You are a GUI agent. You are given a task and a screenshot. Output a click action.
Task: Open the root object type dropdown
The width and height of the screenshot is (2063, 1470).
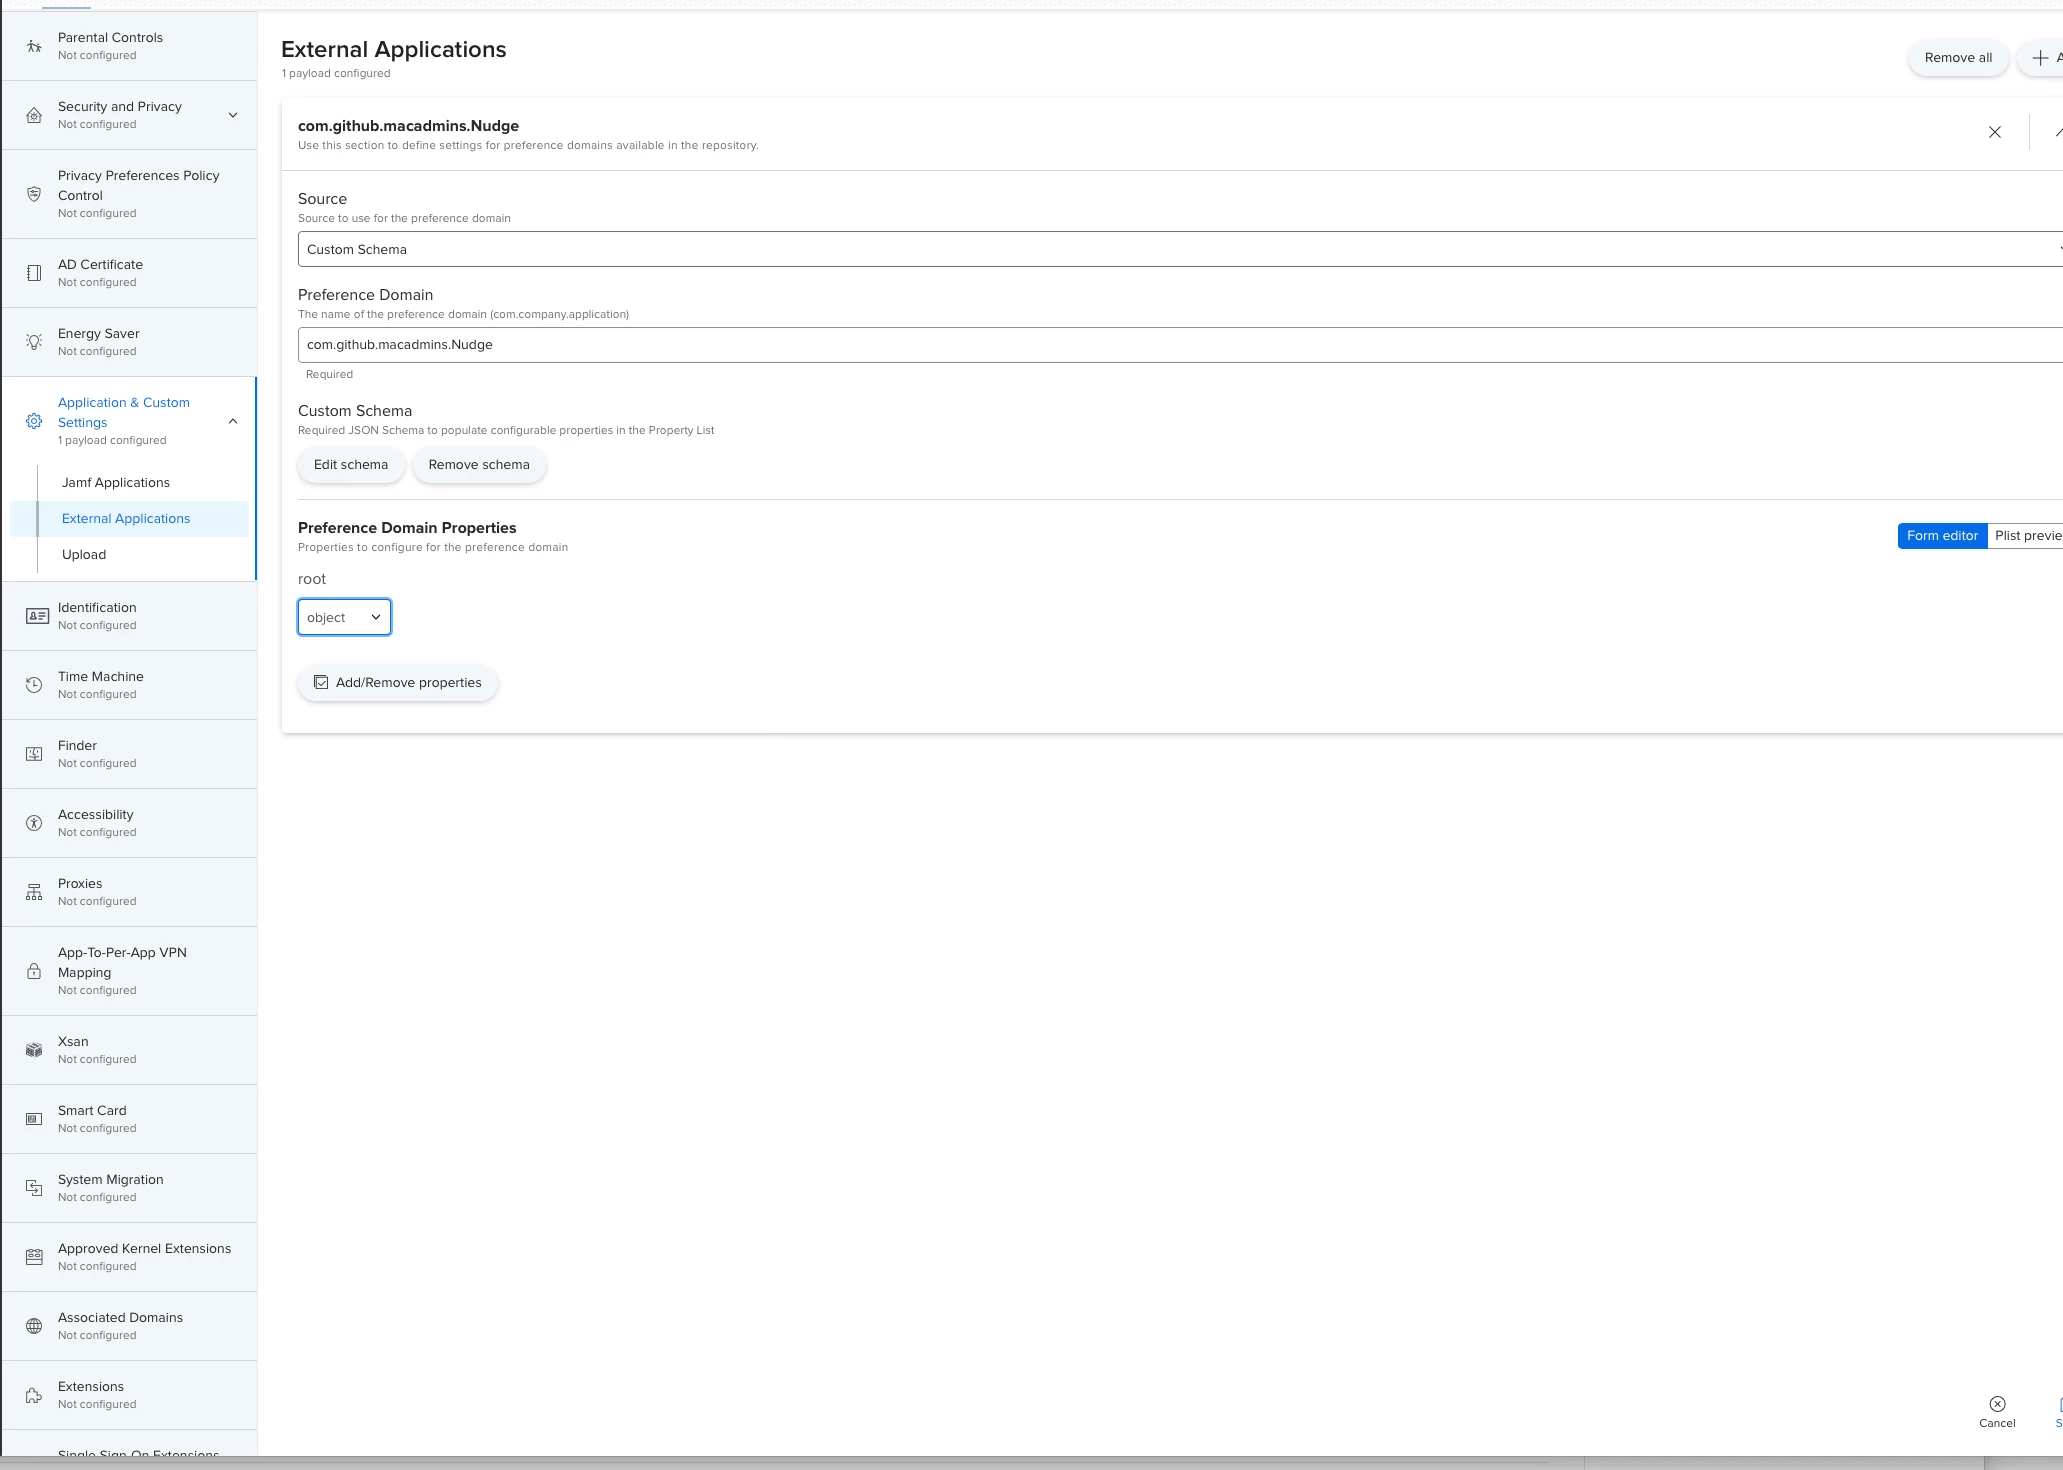(x=344, y=617)
